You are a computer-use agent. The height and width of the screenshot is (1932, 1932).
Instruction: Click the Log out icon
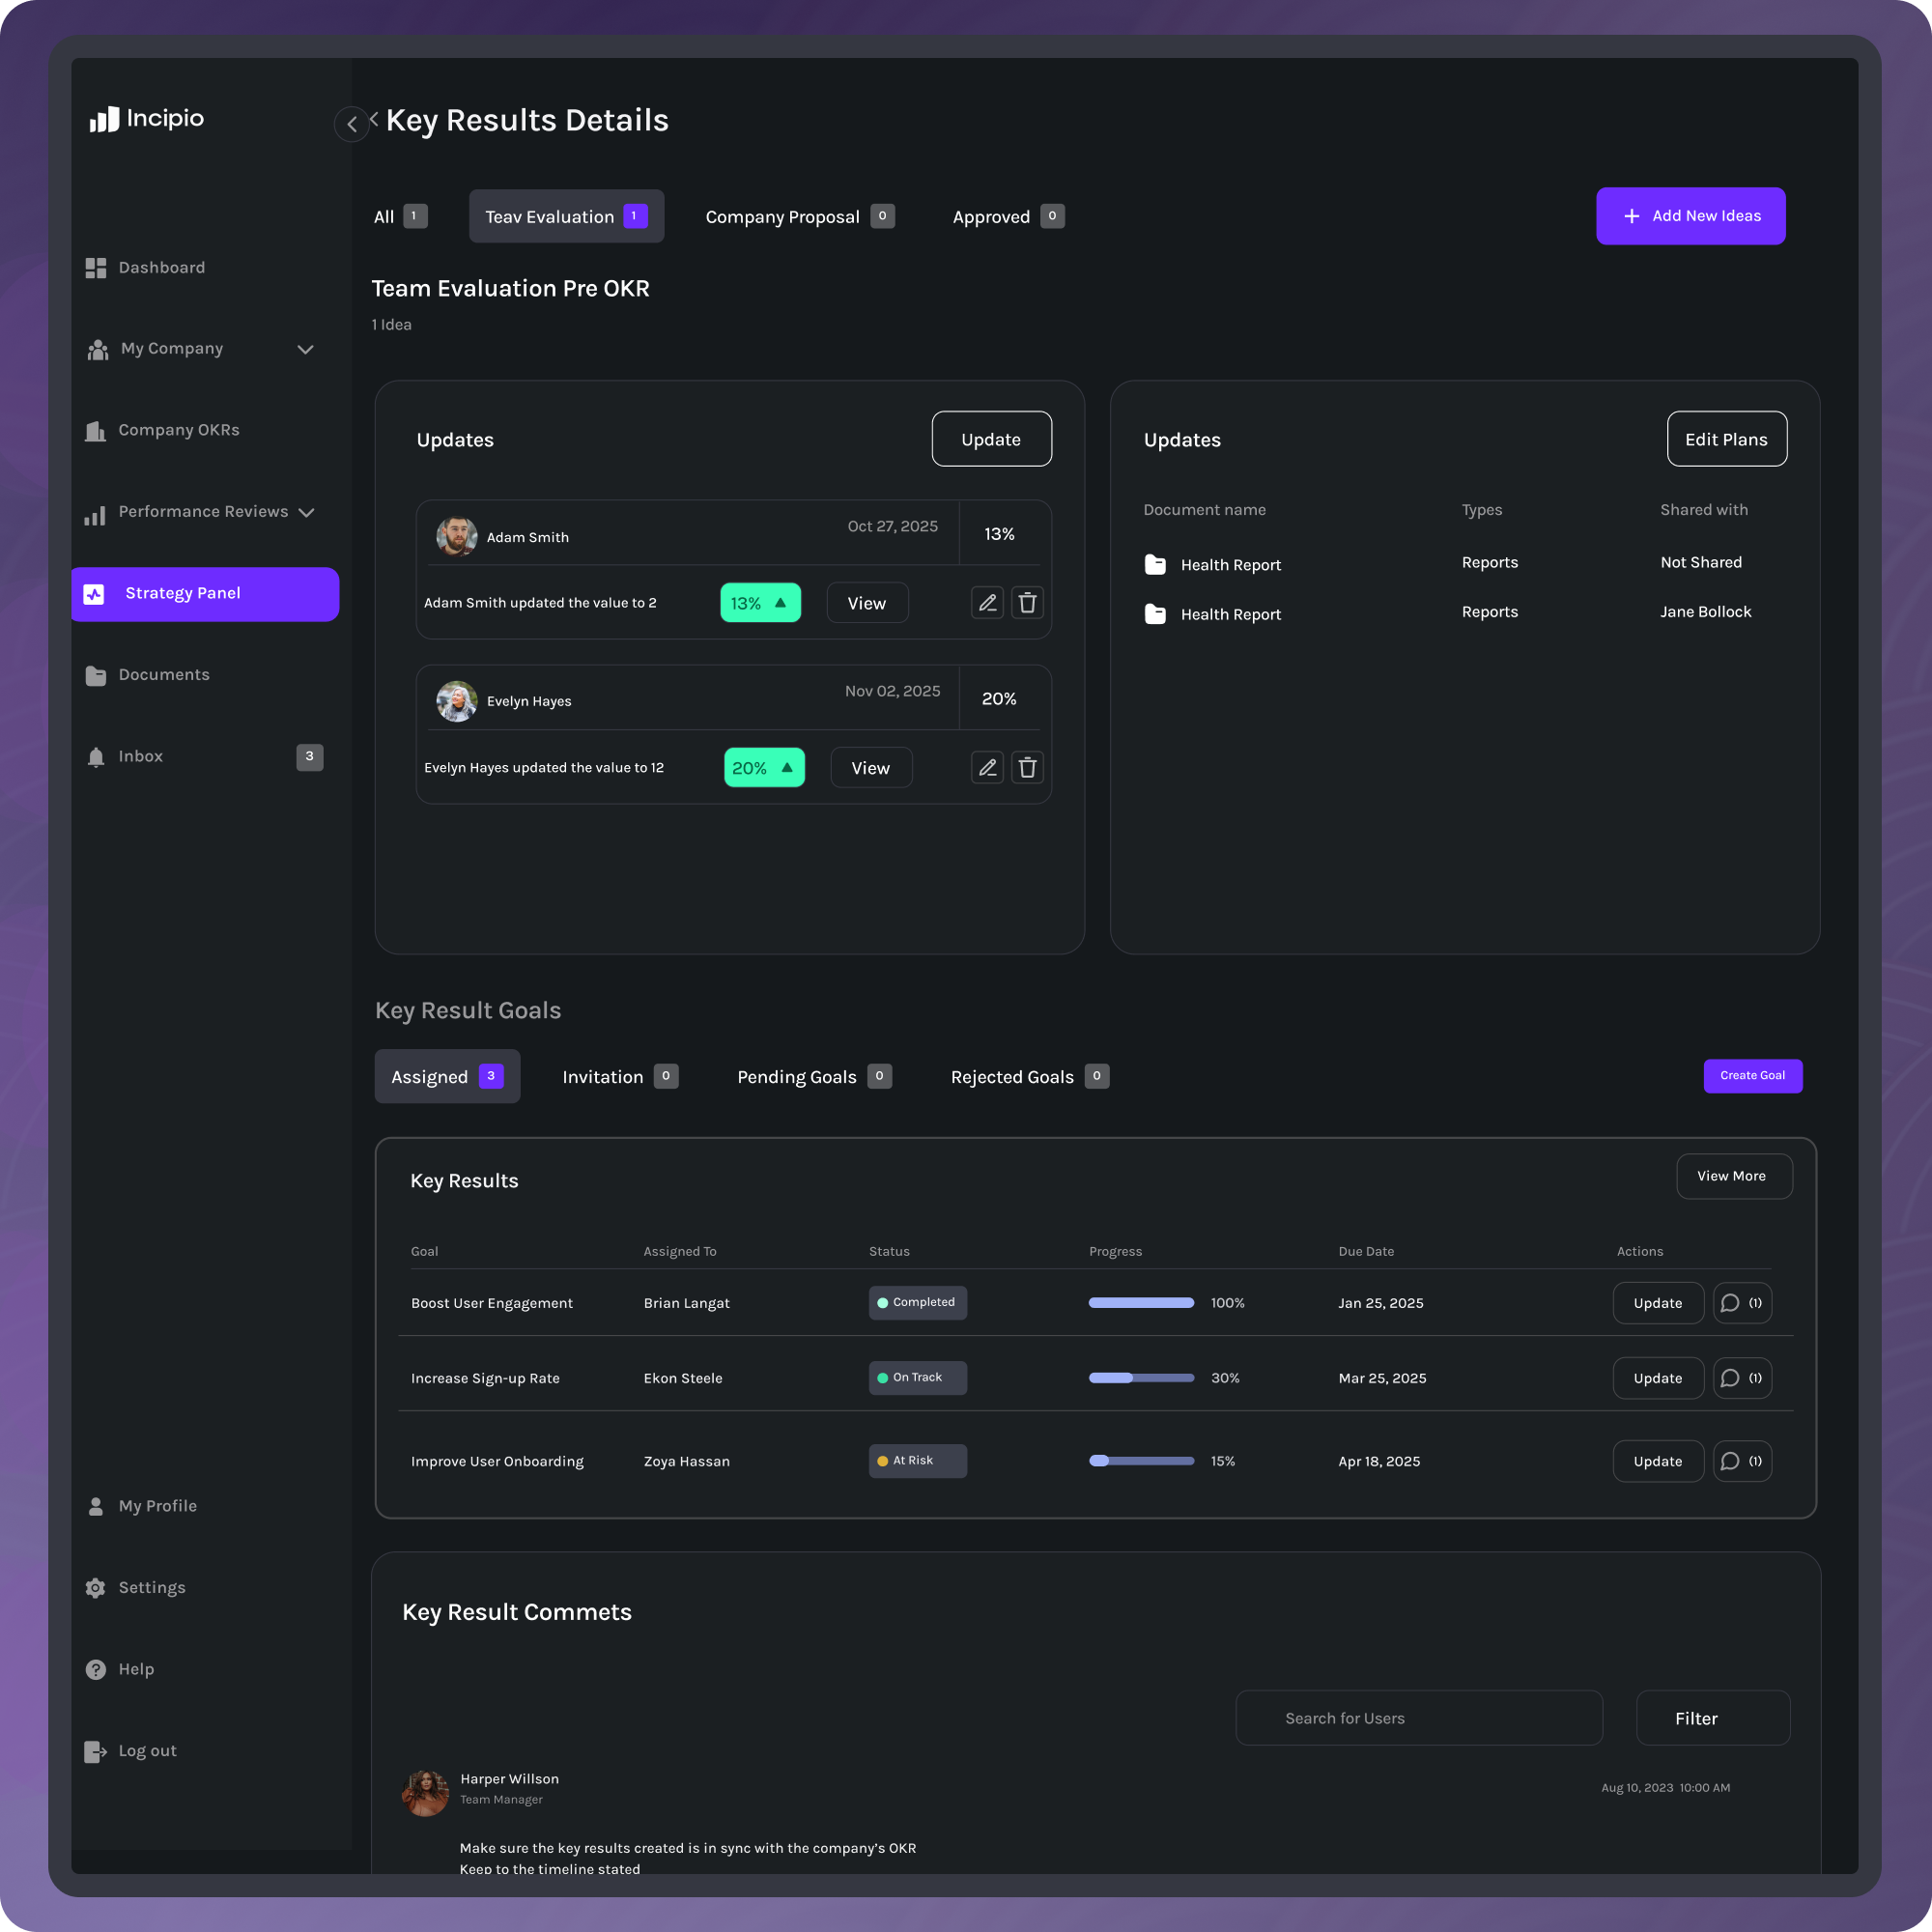click(96, 1750)
